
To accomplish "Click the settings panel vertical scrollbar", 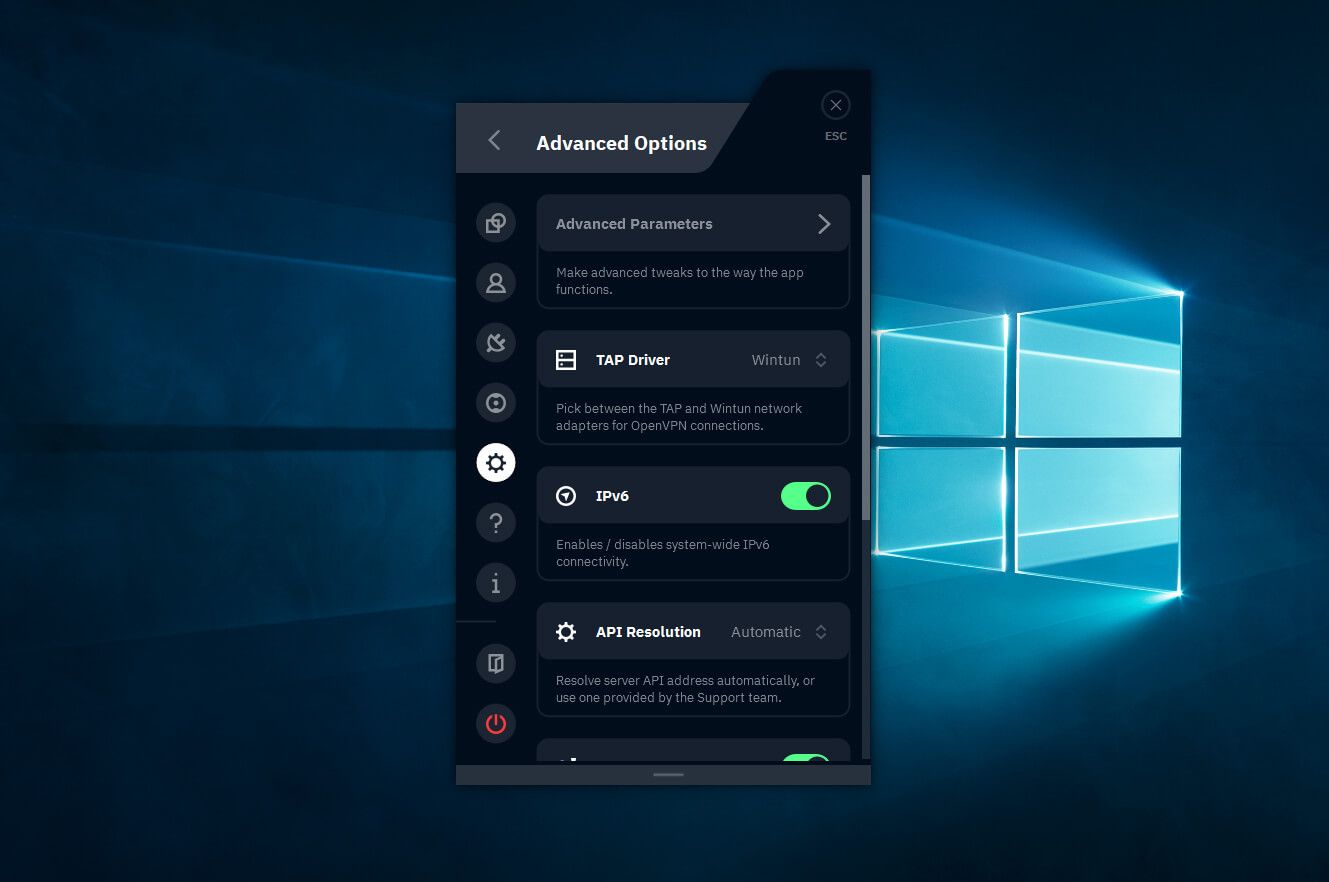I will pyautogui.click(x=866, y=348).
